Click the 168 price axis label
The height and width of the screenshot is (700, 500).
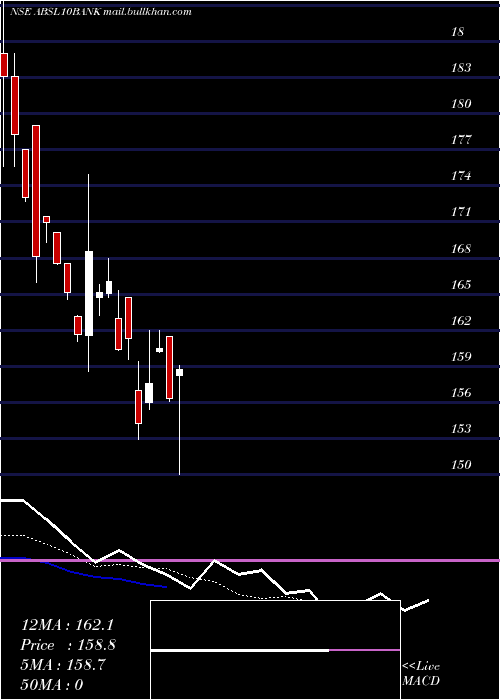(461, 249)
